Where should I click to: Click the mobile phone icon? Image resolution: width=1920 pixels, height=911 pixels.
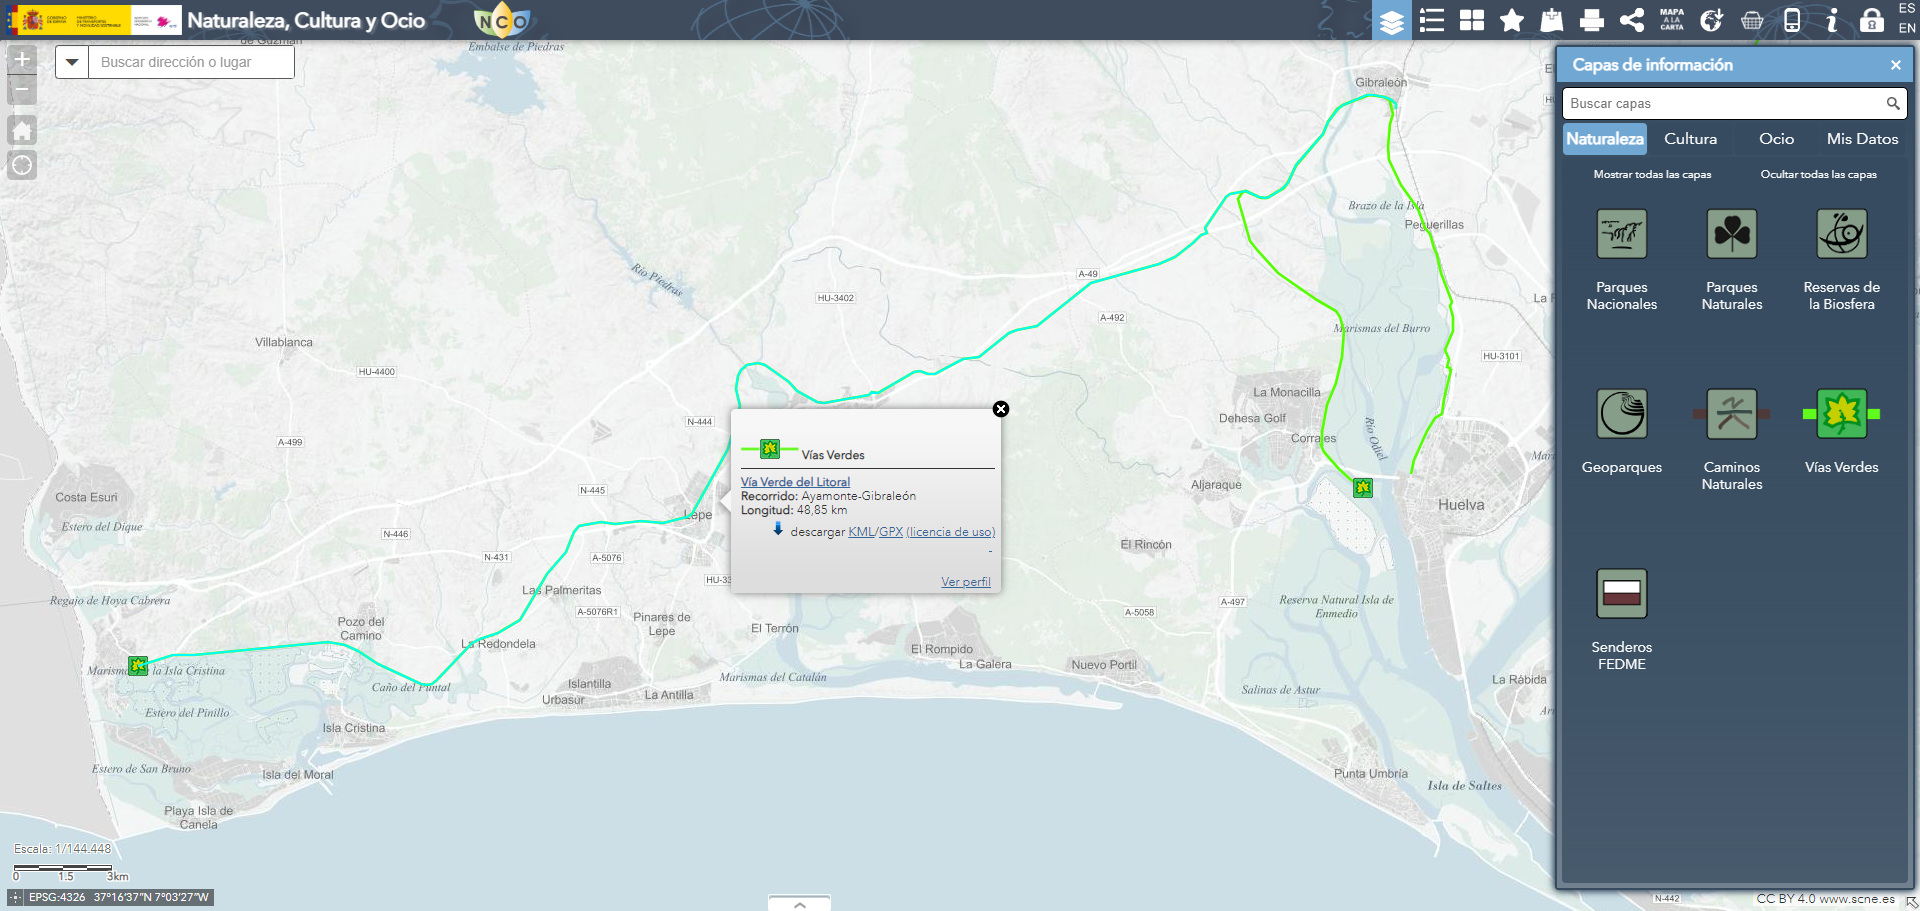pos(1792,20)
